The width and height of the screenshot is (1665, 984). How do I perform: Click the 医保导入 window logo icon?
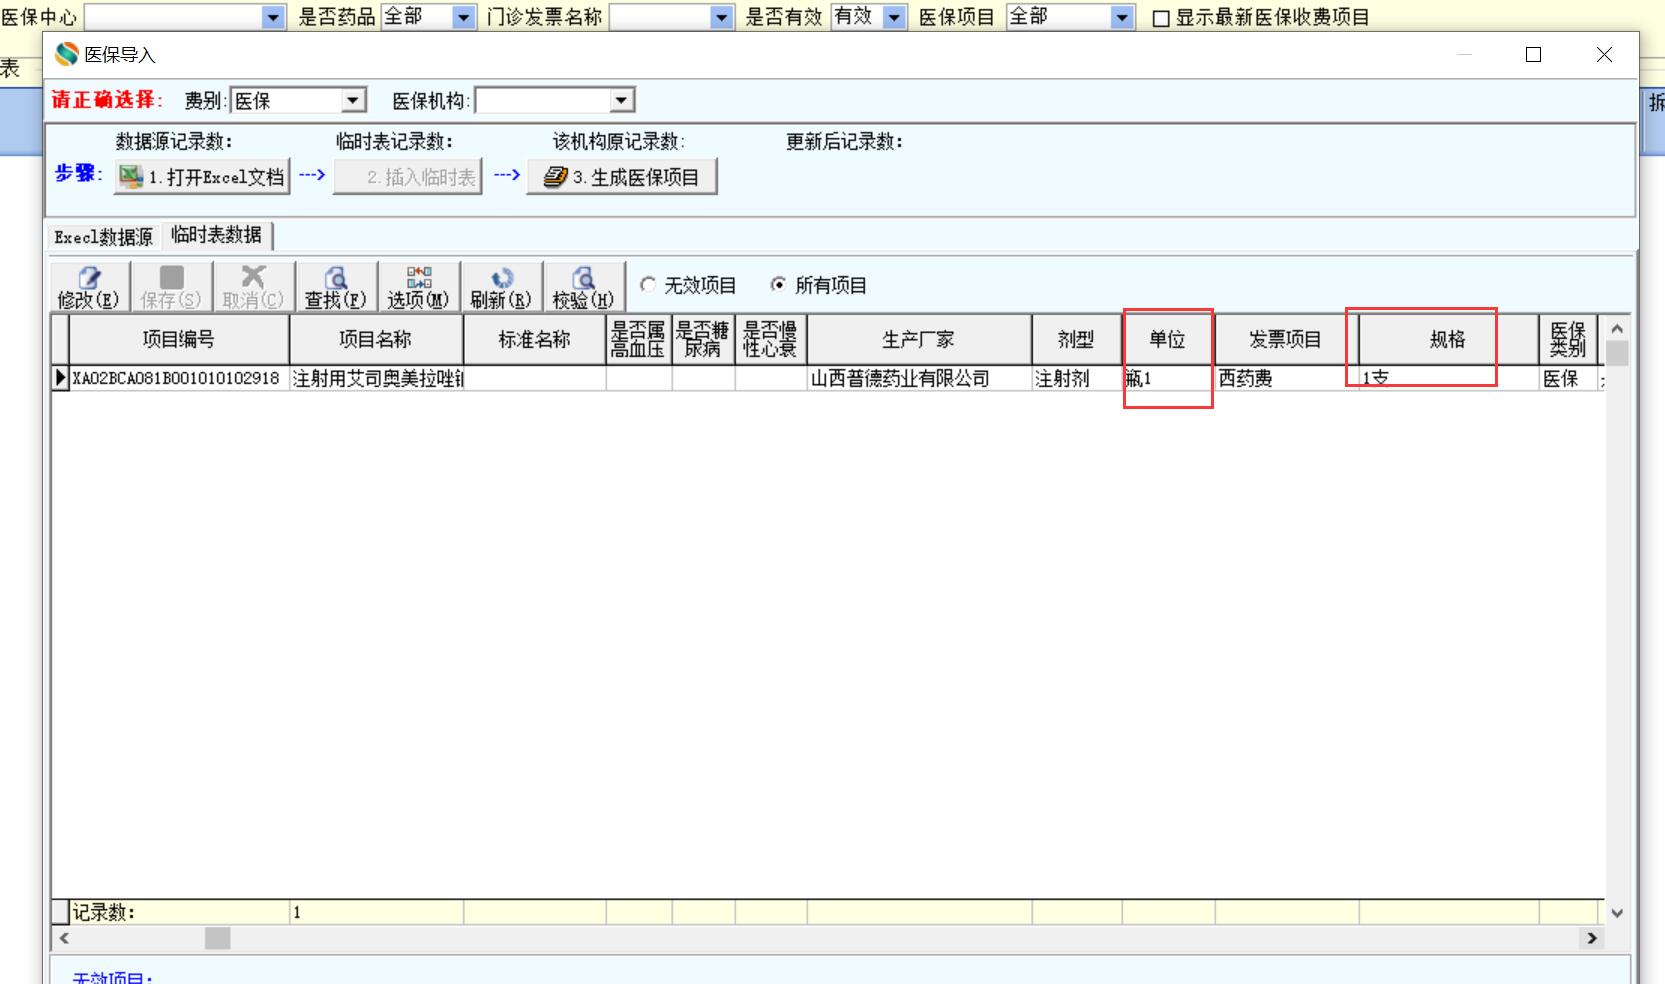(66, 54)
